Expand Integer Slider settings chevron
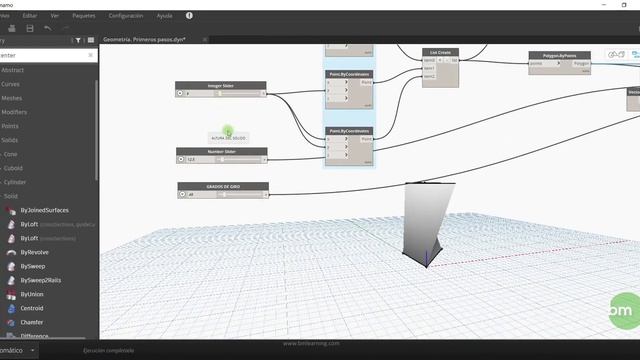The height and width of the screenshot is (360, 640). click(x=180, y=93)
